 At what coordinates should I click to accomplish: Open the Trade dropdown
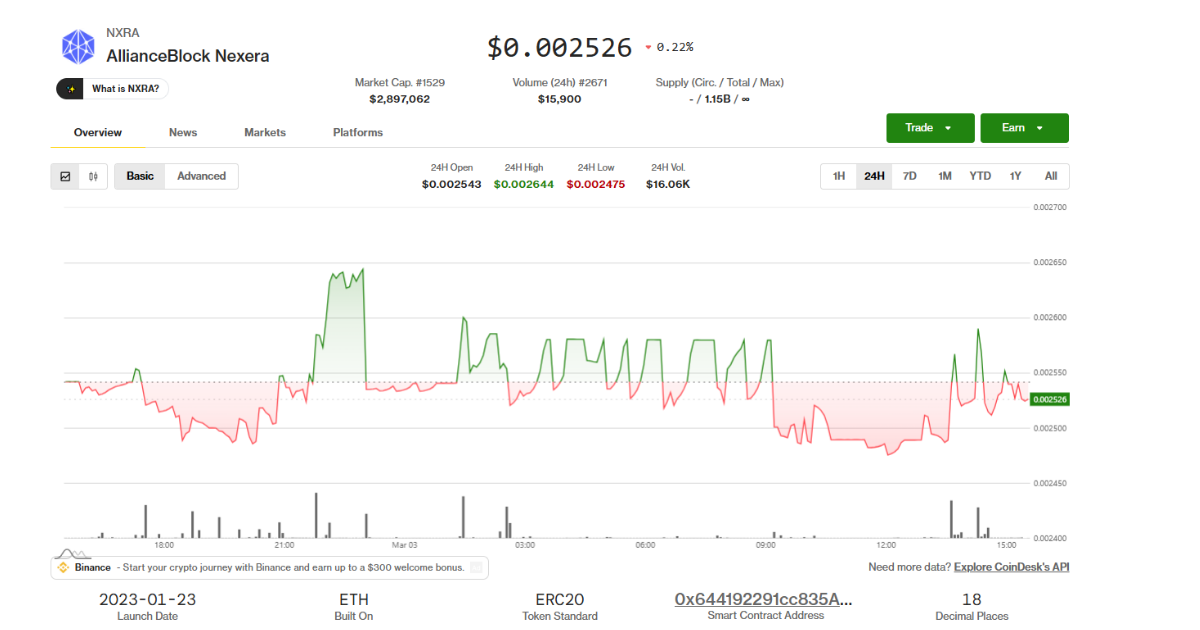click(x=930, y=128)
